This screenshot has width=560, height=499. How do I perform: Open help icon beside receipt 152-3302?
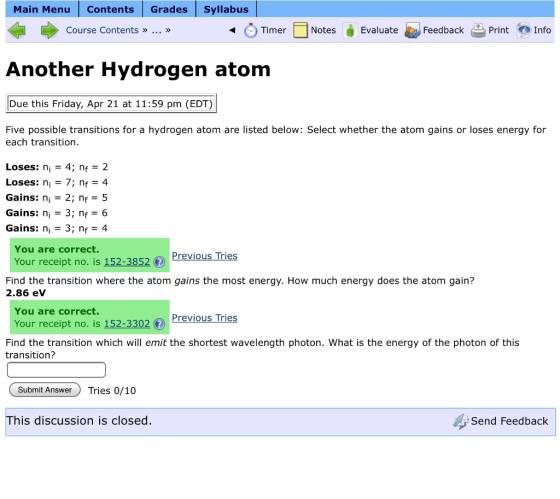[159, 324]
